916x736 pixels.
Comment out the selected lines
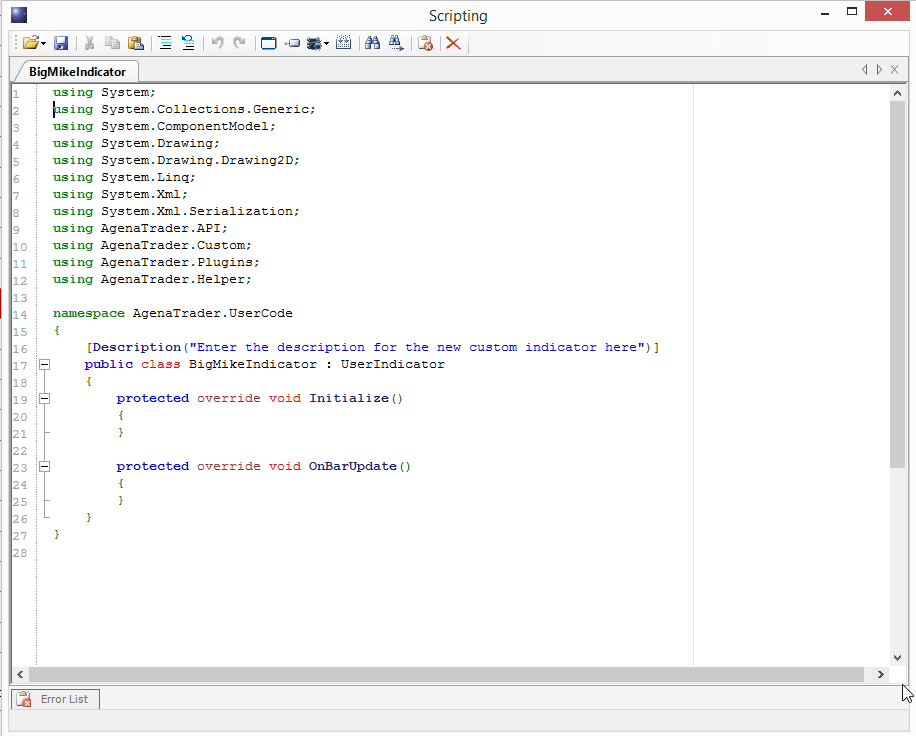pos(165,43)
